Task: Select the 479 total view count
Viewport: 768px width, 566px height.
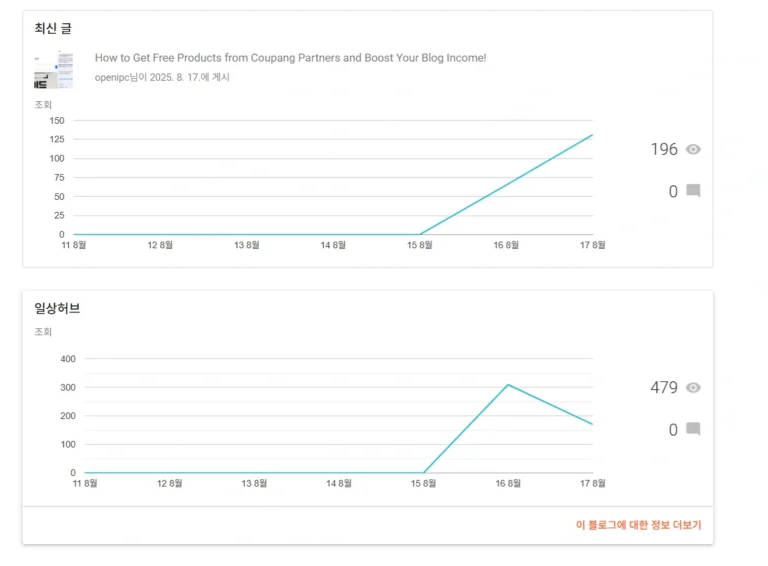Action: pos(664,388)
